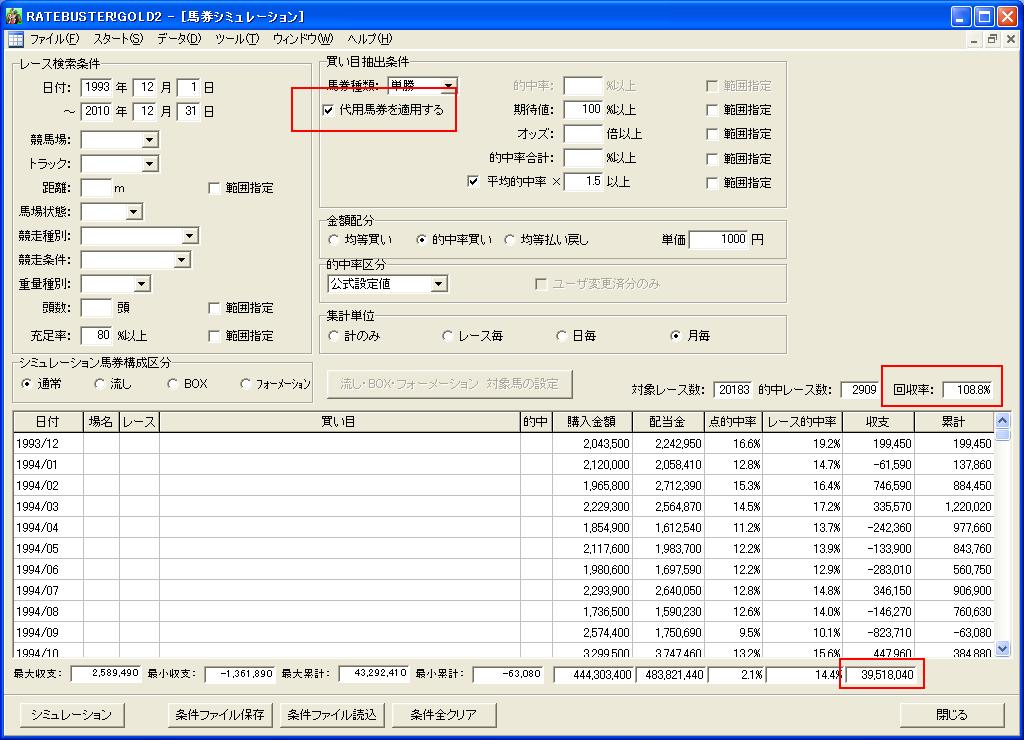Viewport: 1024px width, 740px height.
Task: Click the 日付 column header
Action: tap(48, 422)
